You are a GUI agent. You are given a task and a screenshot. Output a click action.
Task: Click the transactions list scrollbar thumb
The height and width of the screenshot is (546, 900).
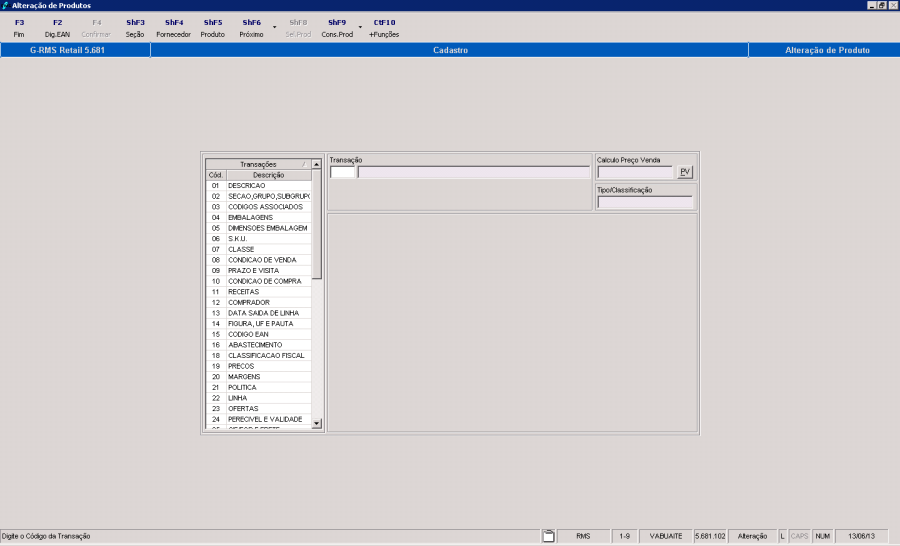point(316,224)
